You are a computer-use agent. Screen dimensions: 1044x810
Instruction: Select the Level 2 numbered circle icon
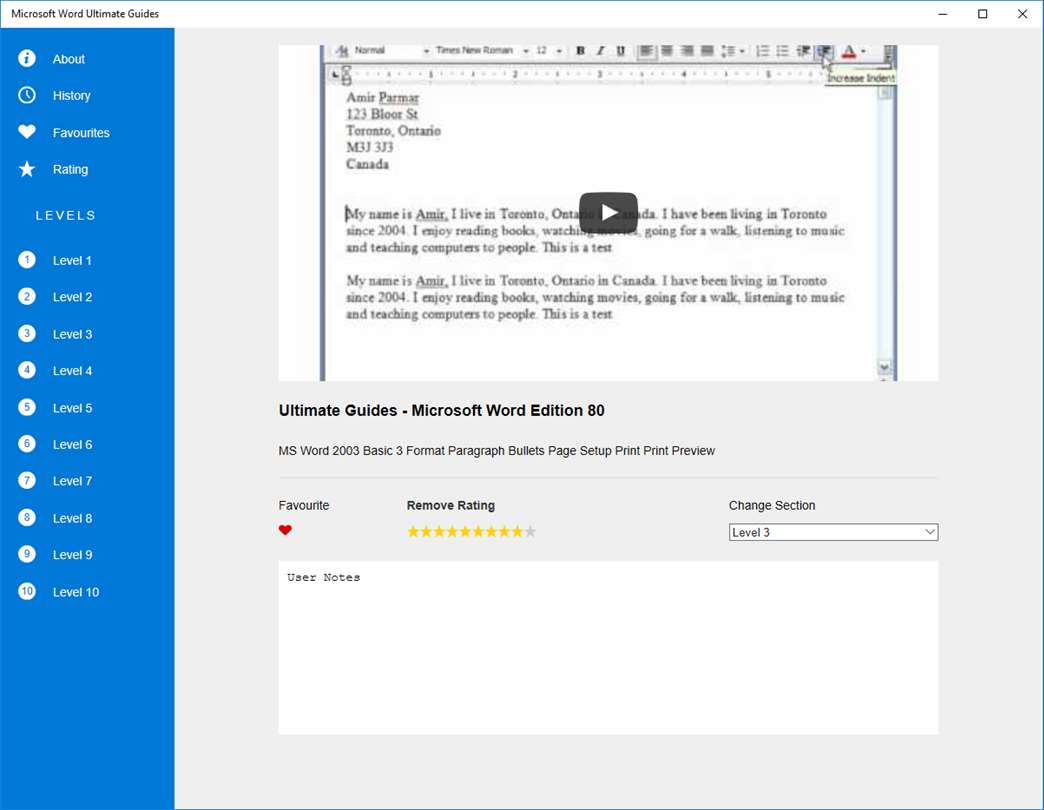click(x=27, y=296)
